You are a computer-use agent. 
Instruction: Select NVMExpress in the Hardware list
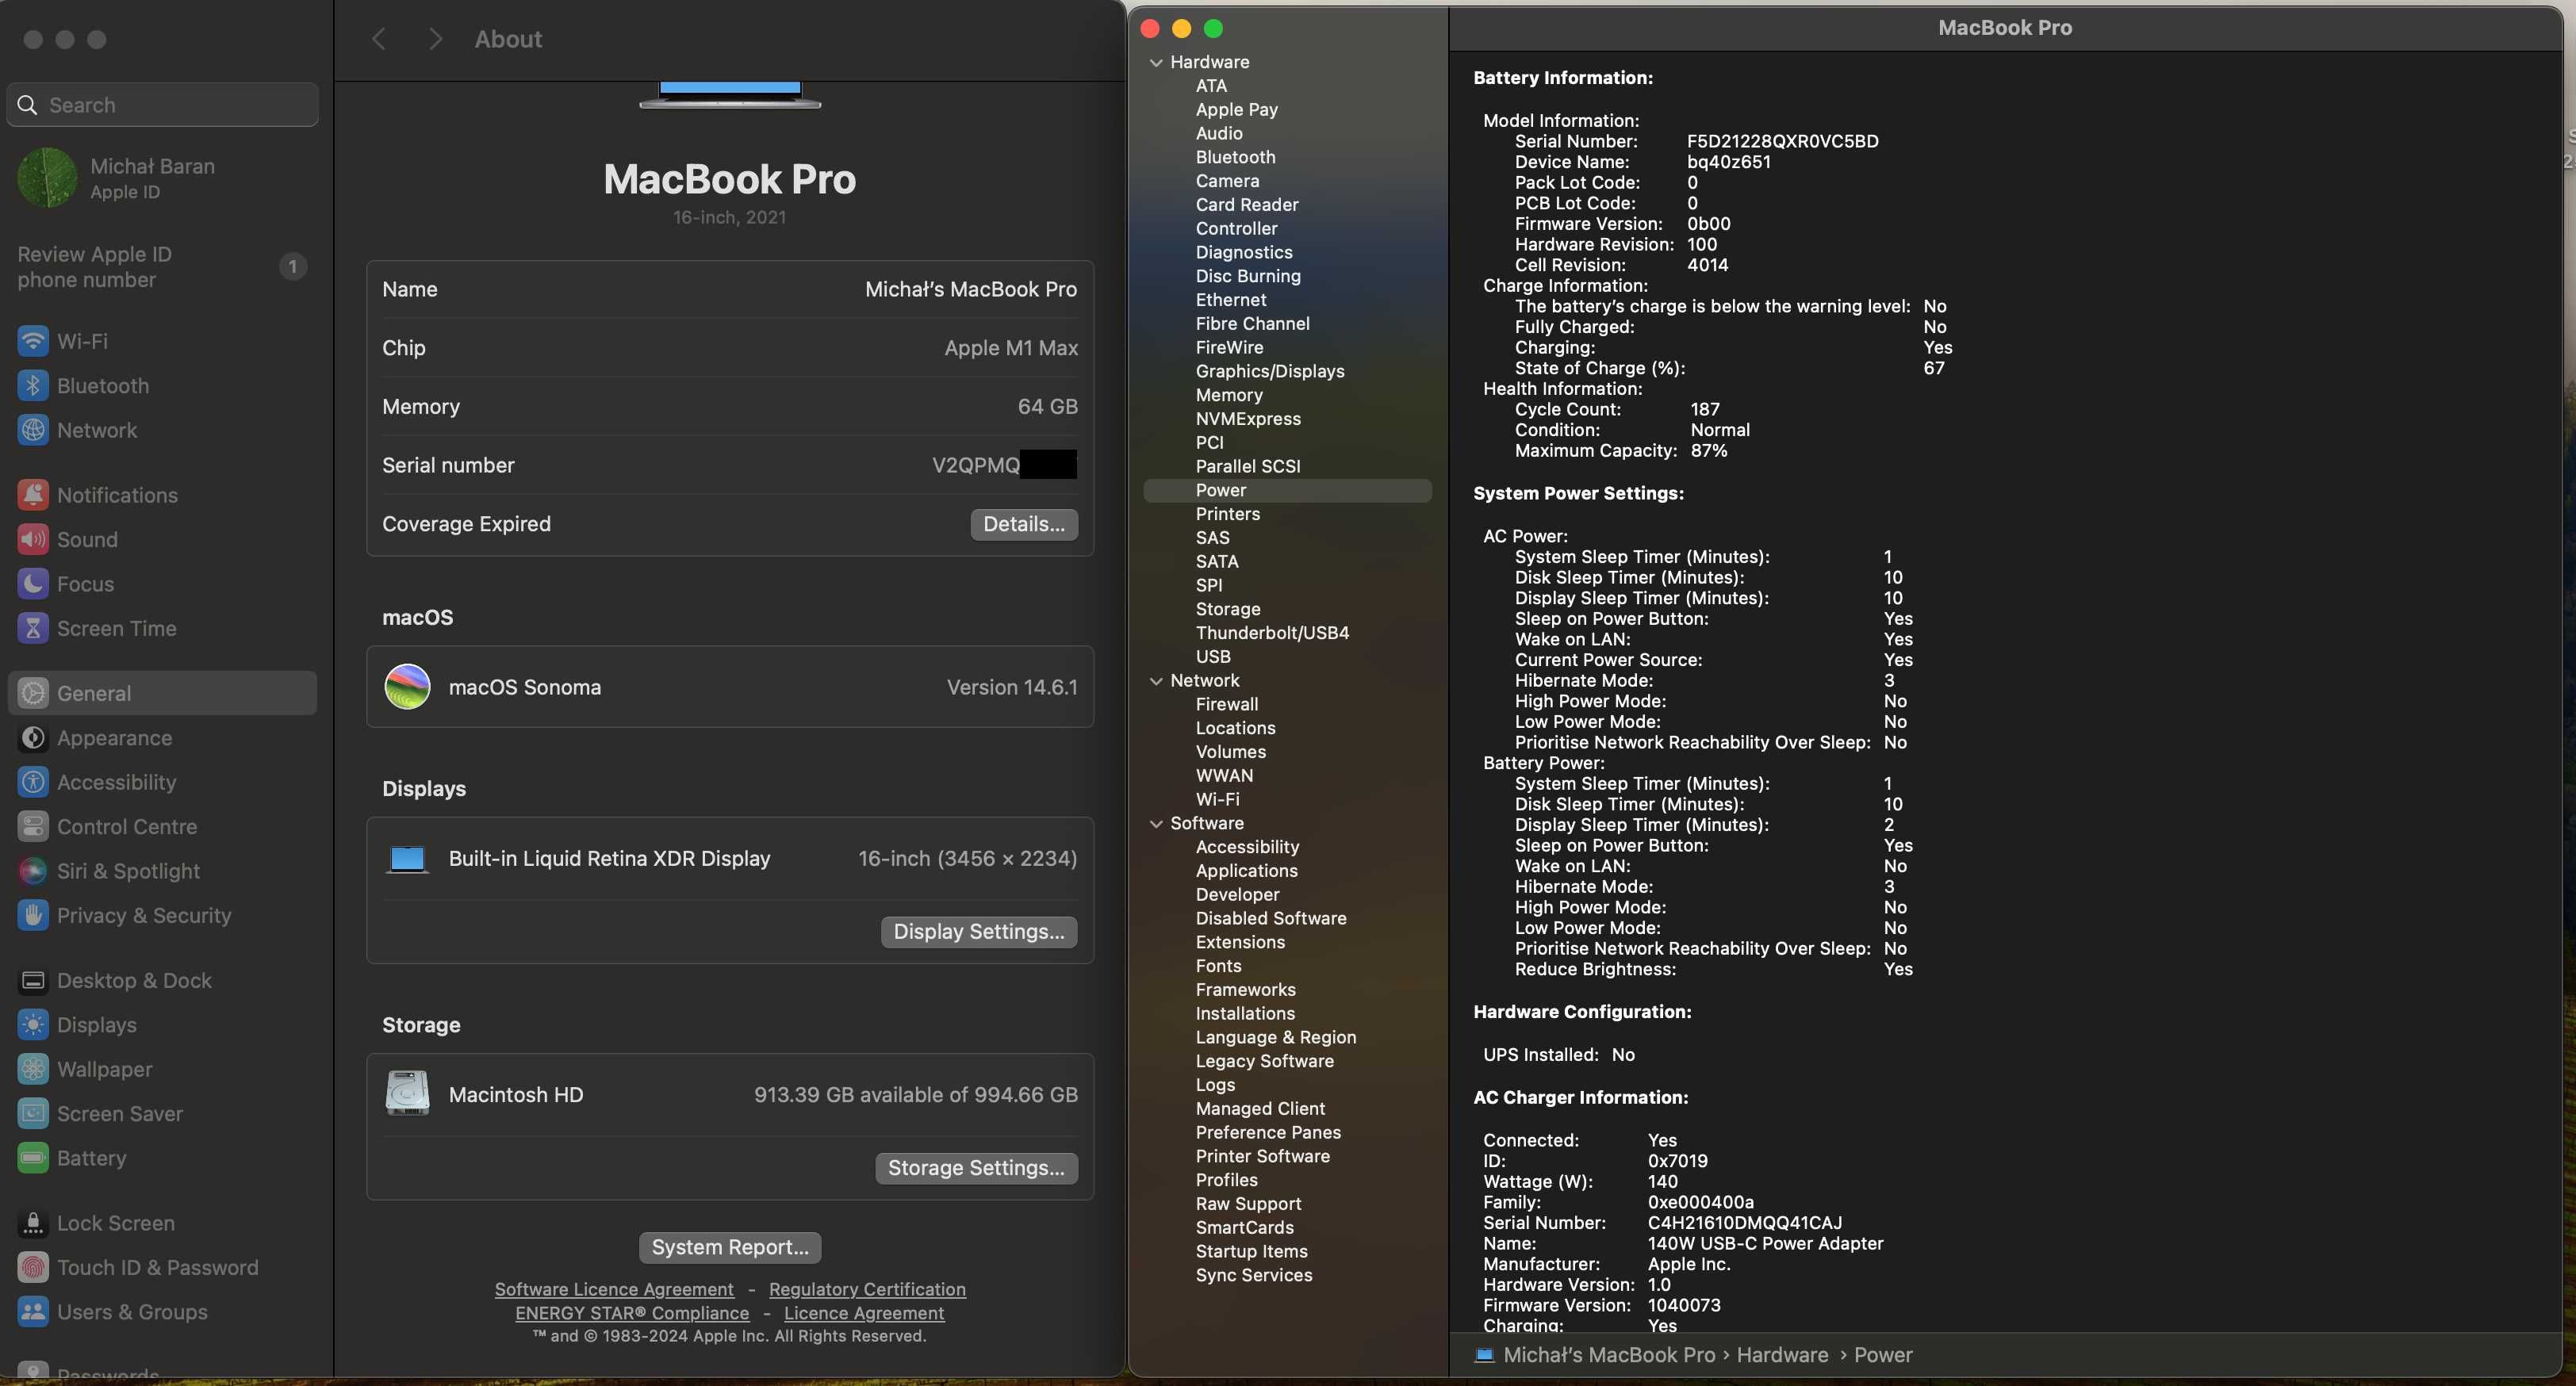point(1247,419)
